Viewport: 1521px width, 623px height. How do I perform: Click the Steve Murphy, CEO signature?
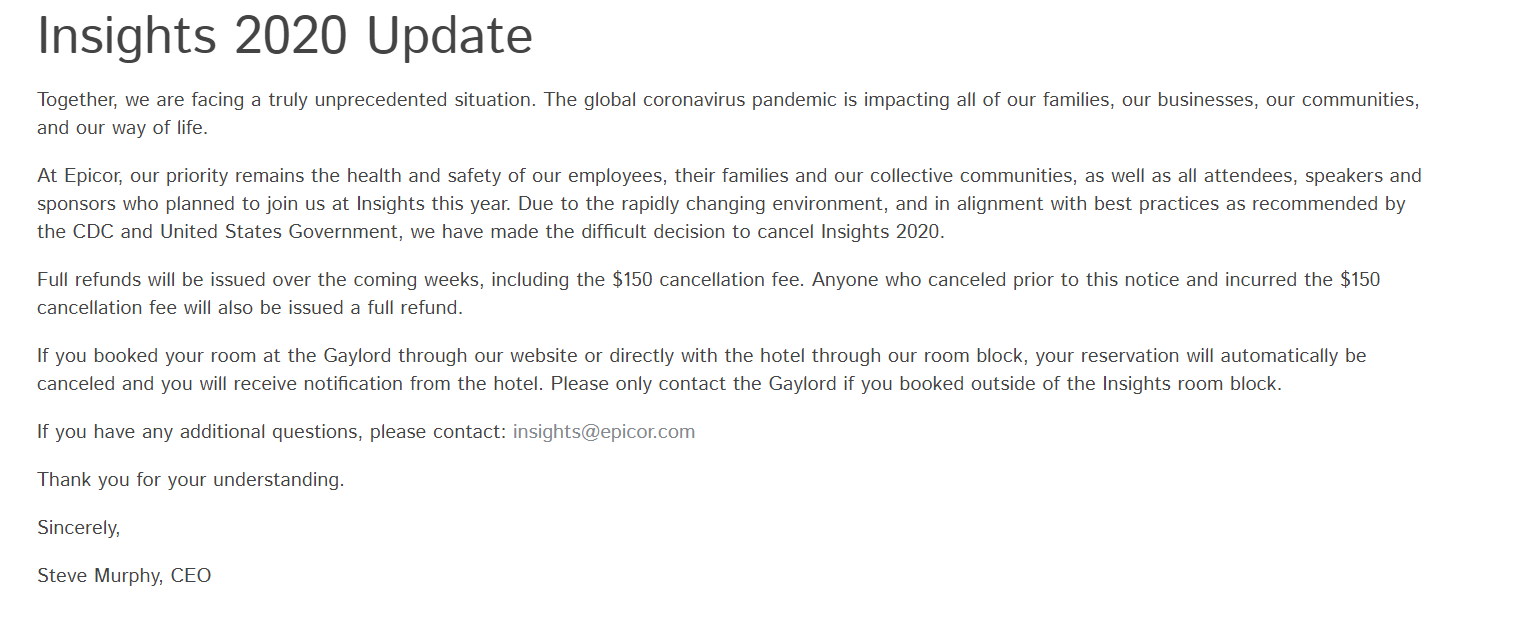124,576
